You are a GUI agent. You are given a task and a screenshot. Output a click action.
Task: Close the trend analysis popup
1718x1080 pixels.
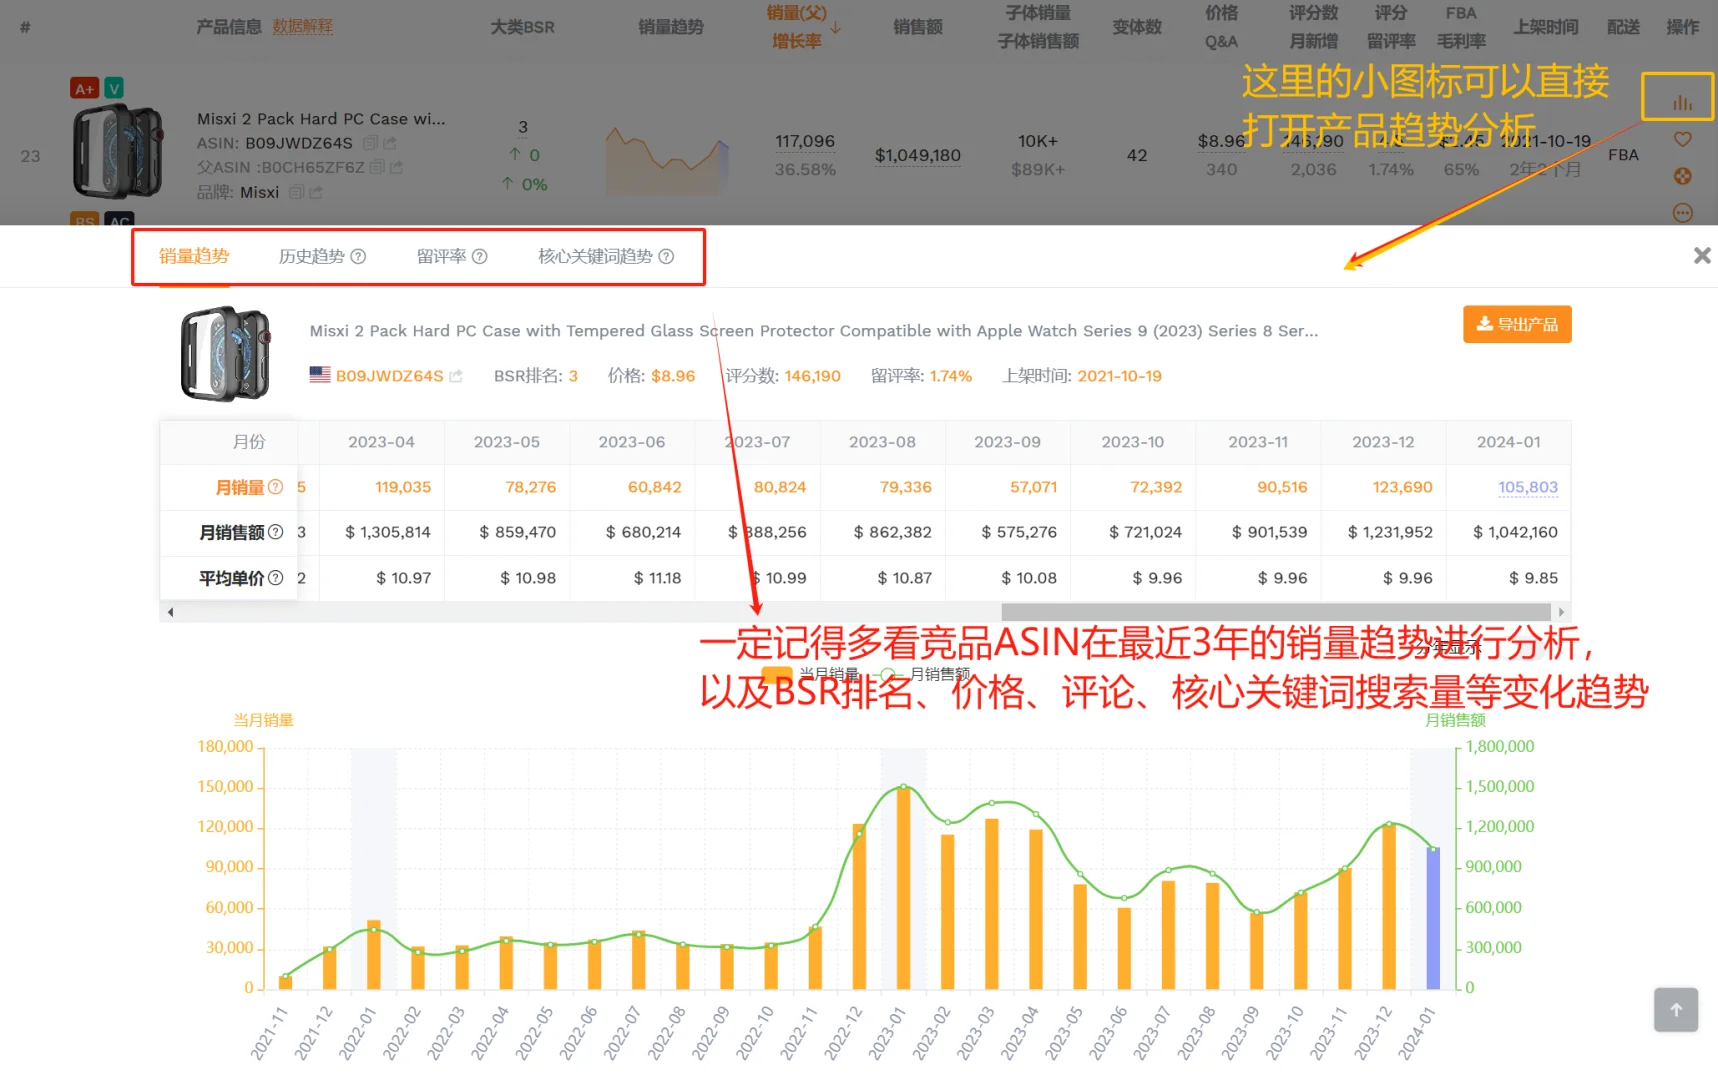(x=1701, y=255)
